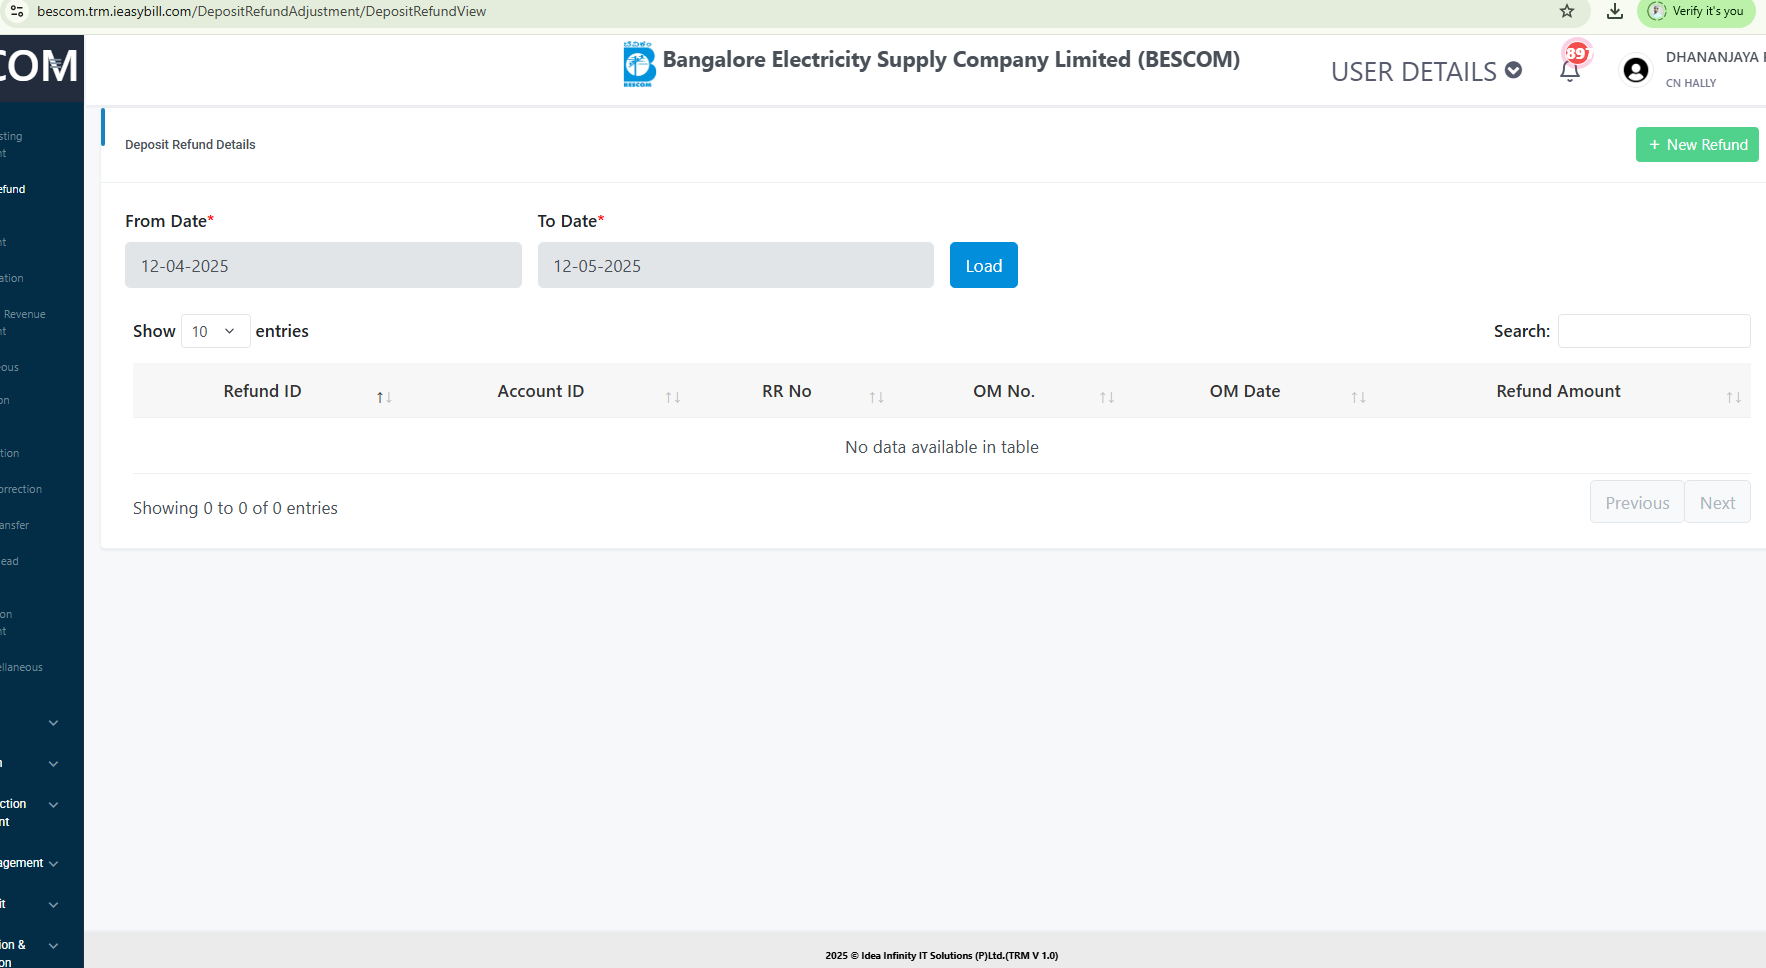Click the Refund Amount column header

point(1558,391)
